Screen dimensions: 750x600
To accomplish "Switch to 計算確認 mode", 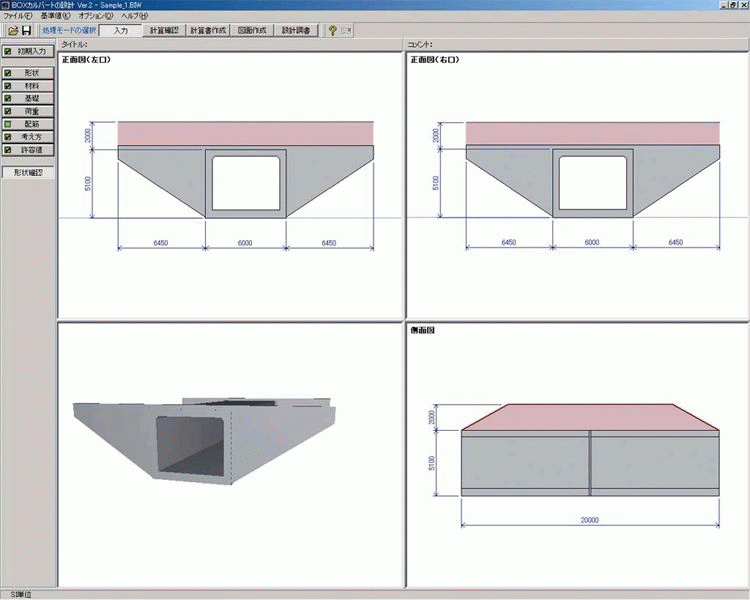I will point(165,30).
